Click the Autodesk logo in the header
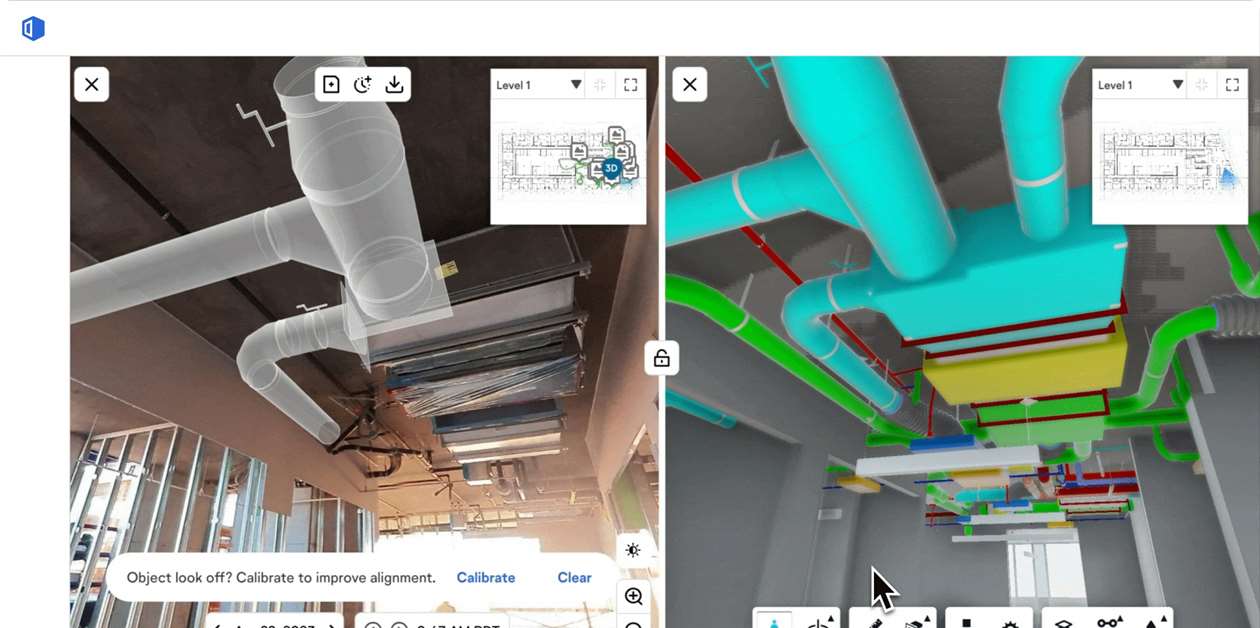 click(x=33, y=28)
